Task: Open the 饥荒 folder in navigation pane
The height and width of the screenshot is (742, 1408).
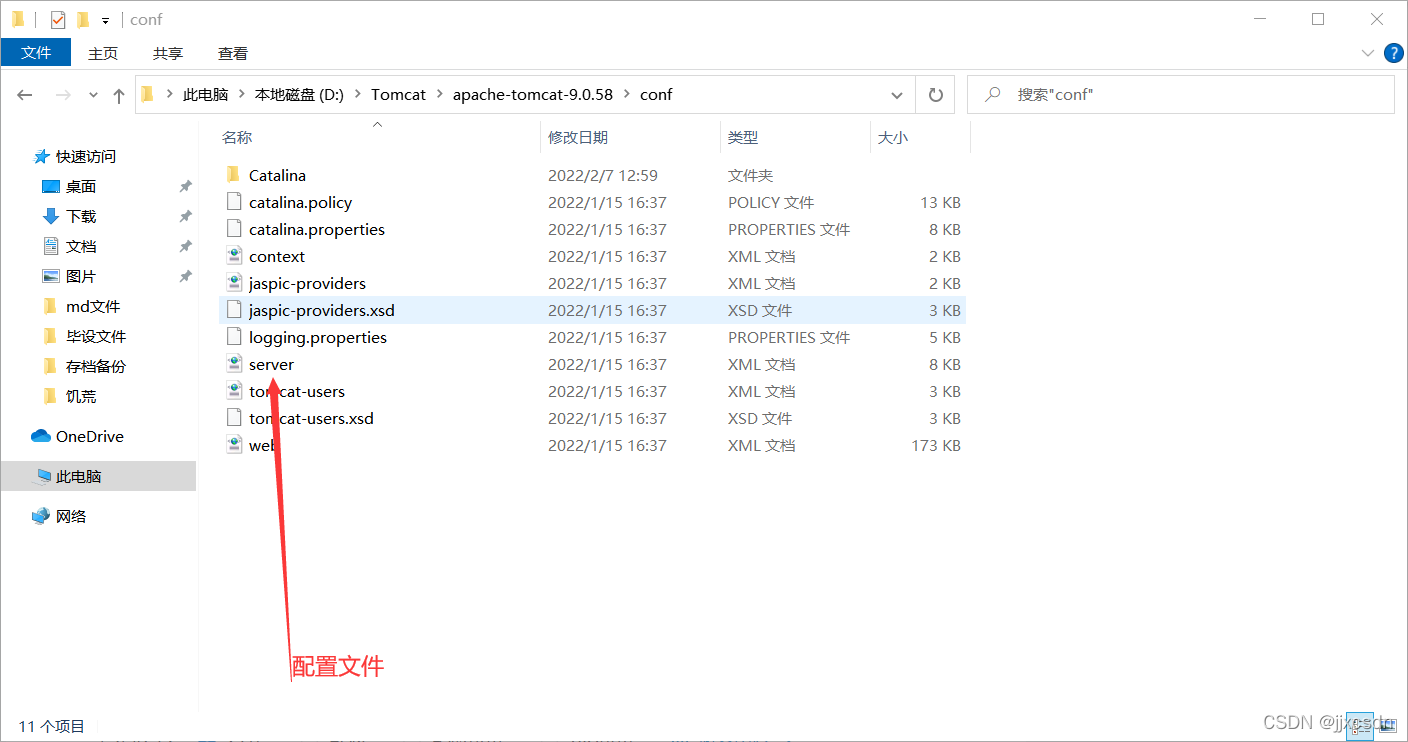Action: [x=81, y=396]
